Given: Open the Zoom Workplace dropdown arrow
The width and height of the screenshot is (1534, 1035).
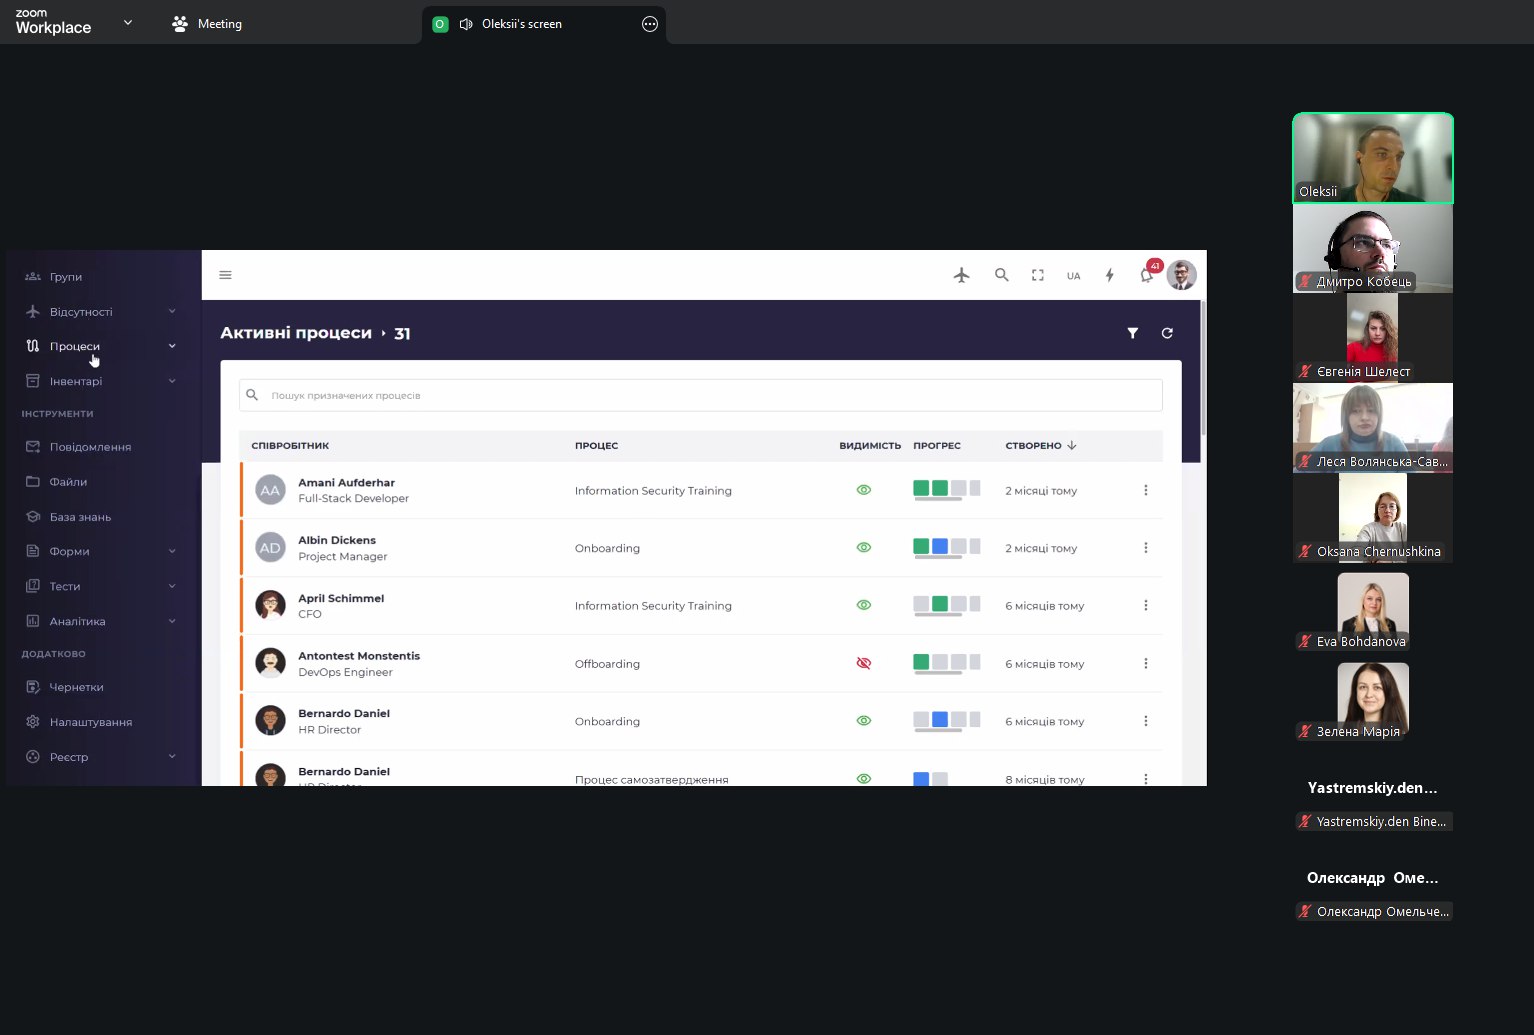Looking at the screenshot, I should pyautogui.click(x=127, y=23).
